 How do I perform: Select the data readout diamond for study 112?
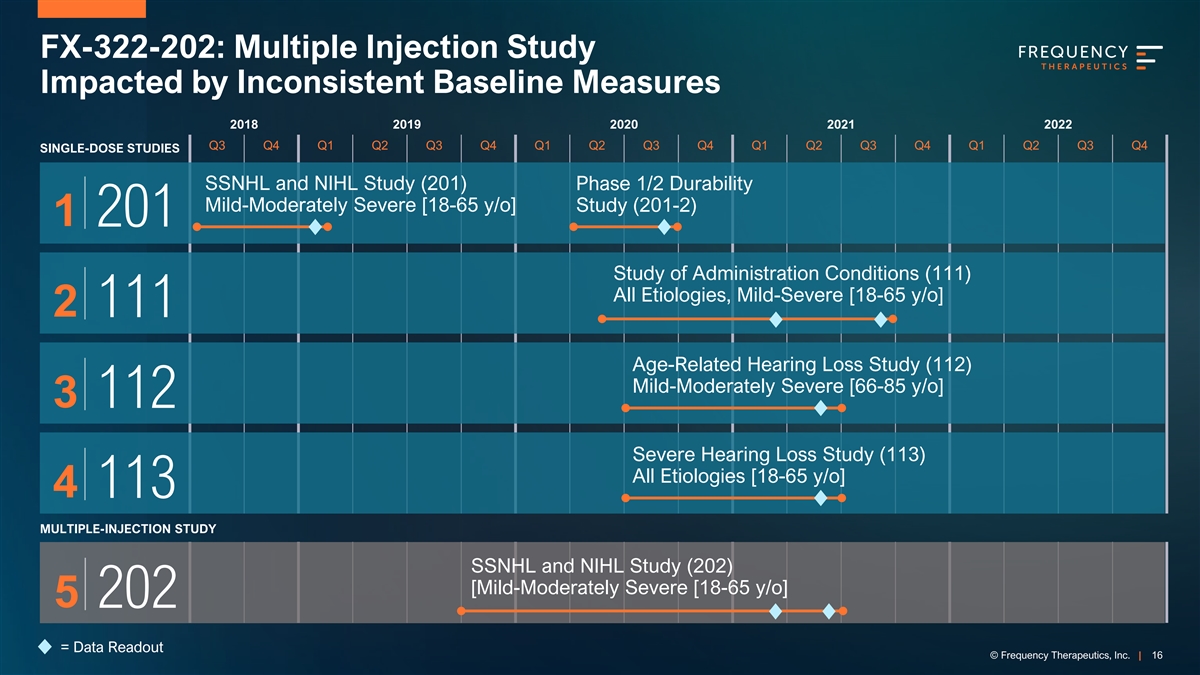[821, 408]
